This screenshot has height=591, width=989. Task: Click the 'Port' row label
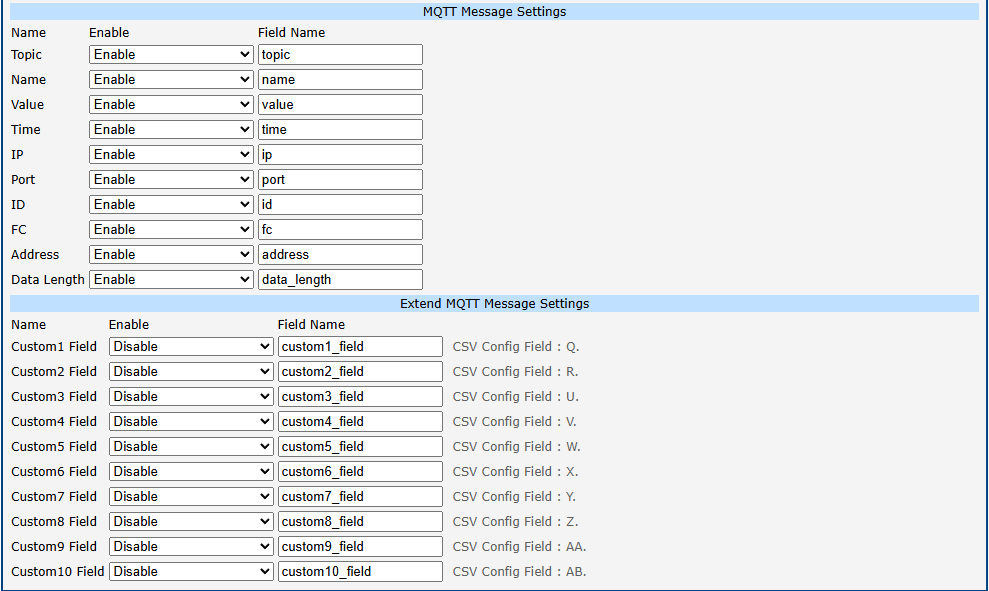(23, 180)
